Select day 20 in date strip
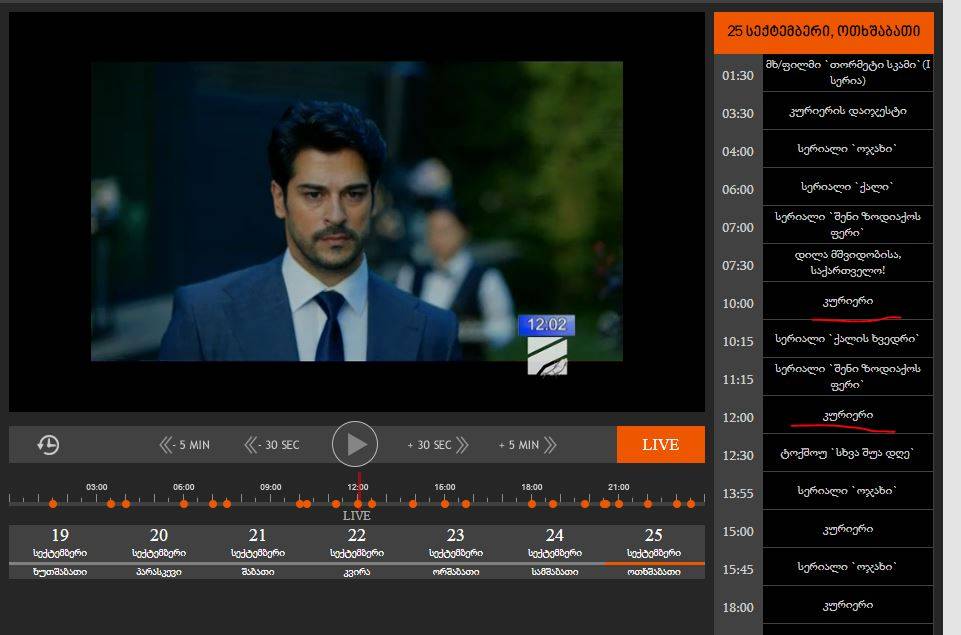This screenshot has height=635, width=961. tap(159, 551)
